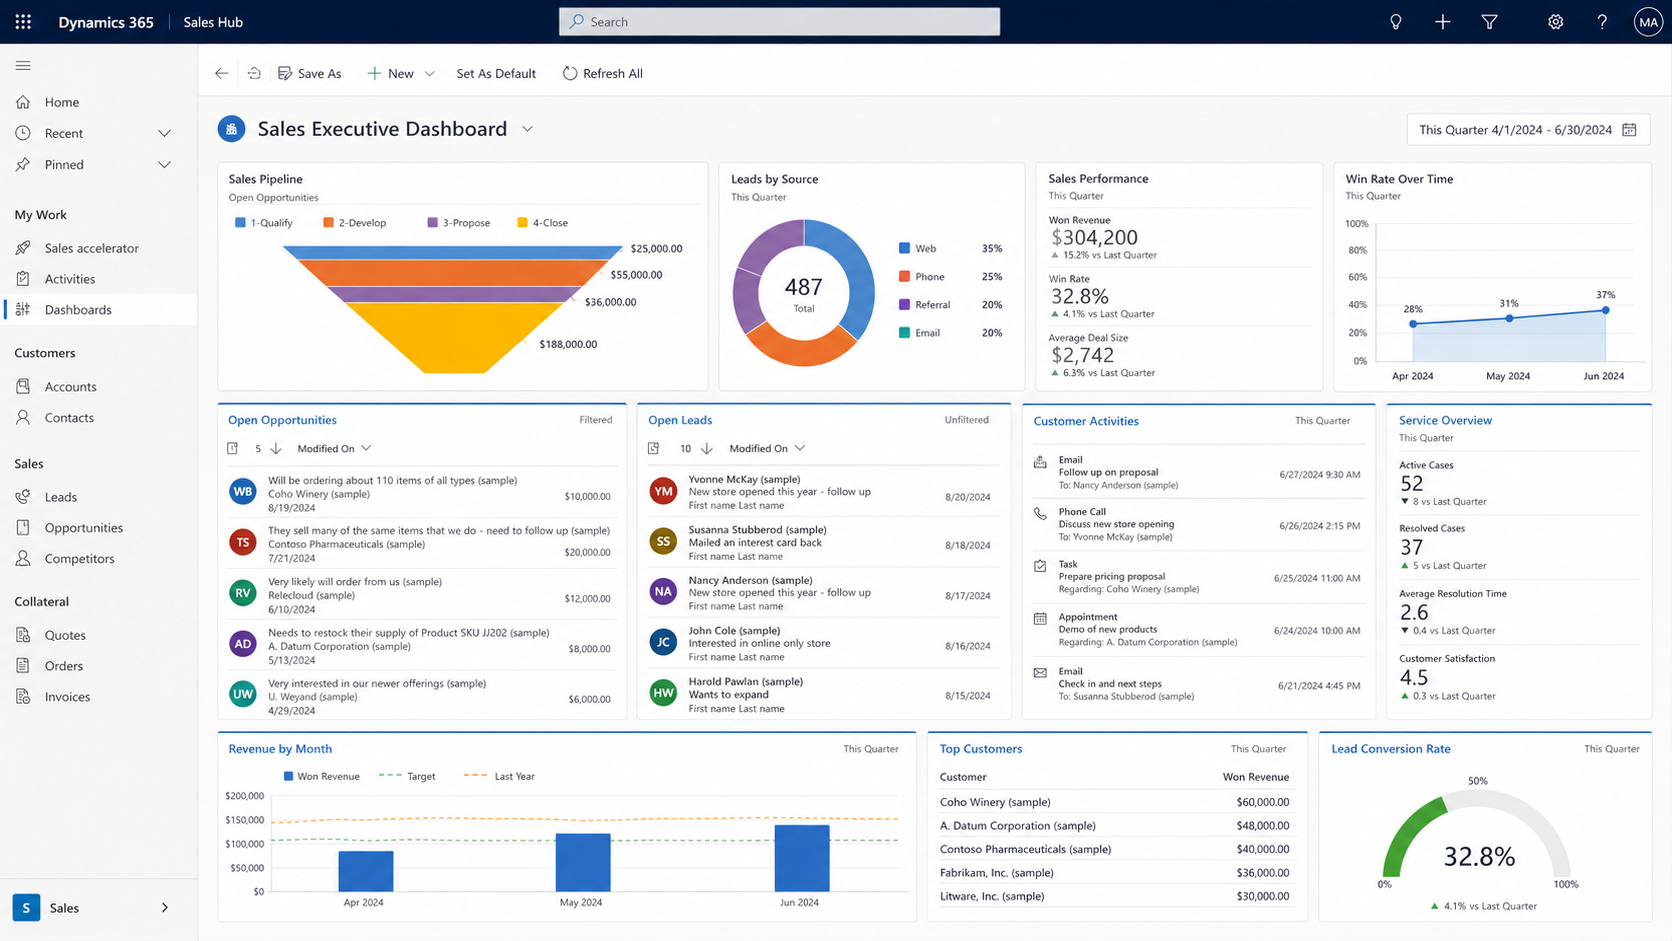Click the Phone legend swatch in Leads by Source

(904, 277)
